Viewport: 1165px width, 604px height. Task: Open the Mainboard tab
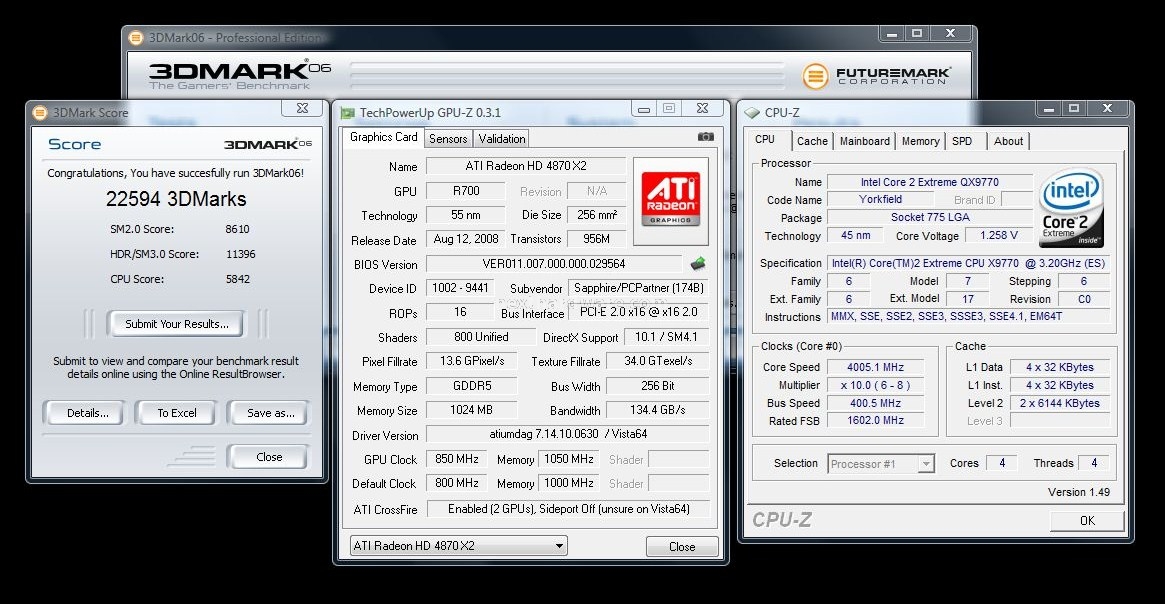(x=865, y=141)
